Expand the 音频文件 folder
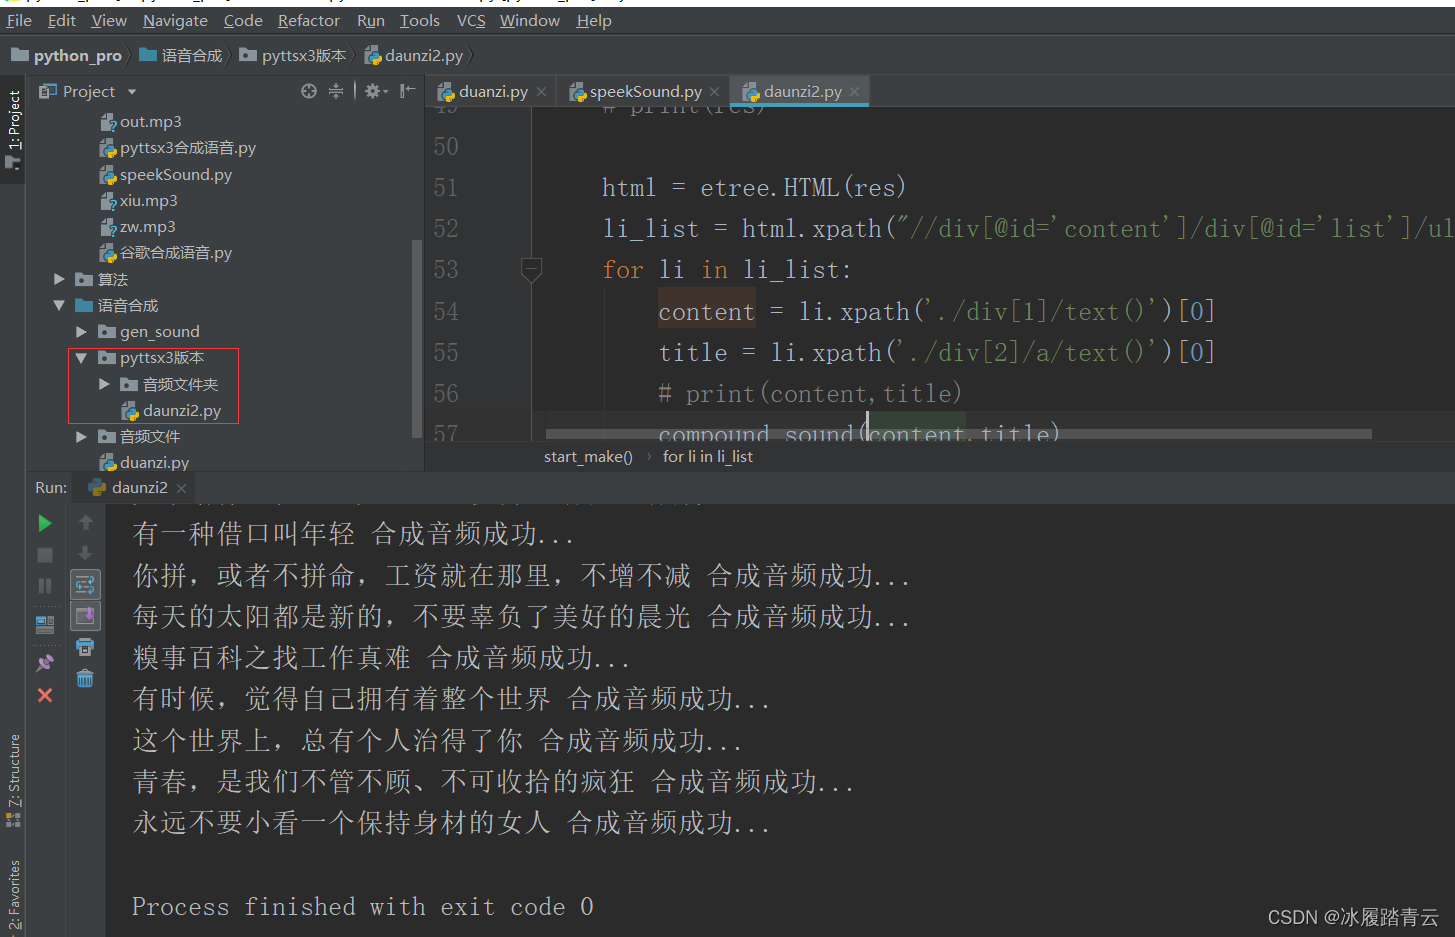Viewport: 1455px width, 937px height. point(82,436)
